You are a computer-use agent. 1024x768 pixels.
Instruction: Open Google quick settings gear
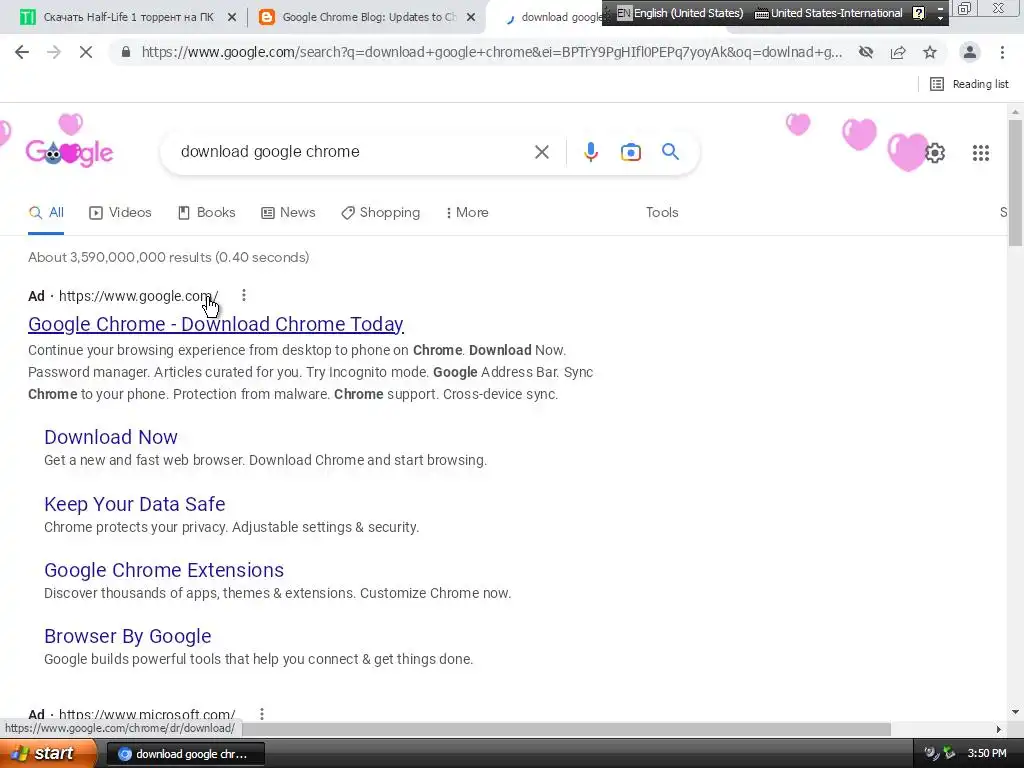click(x=935, y=153)
